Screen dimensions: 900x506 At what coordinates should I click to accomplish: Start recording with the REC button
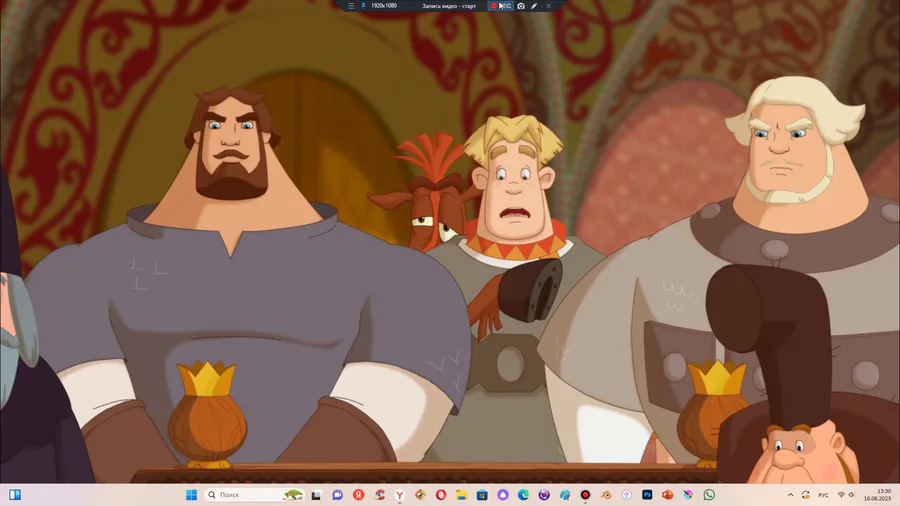500,6
